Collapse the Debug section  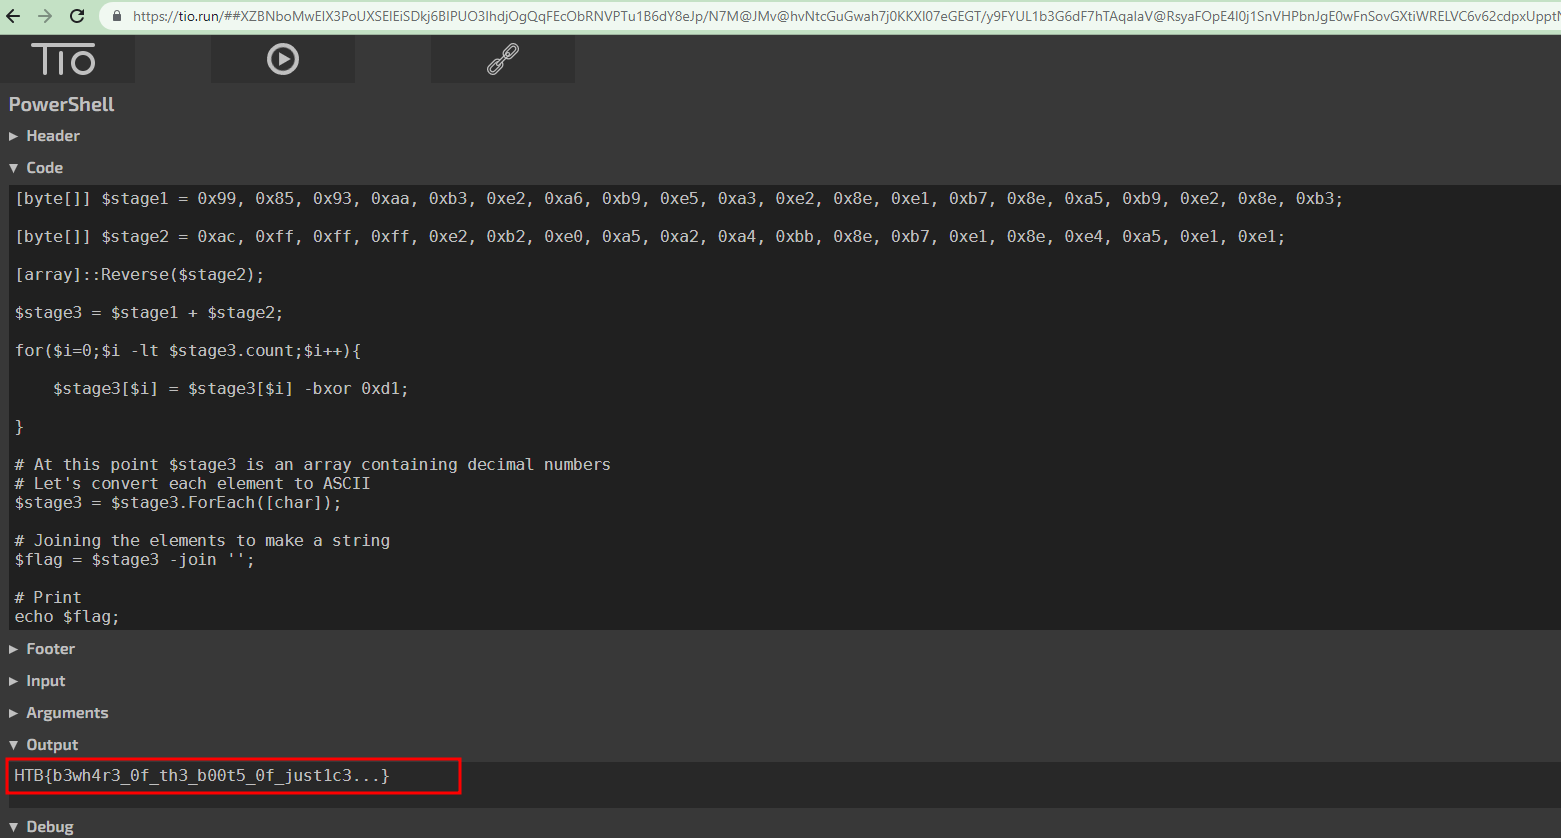point(49,827)
